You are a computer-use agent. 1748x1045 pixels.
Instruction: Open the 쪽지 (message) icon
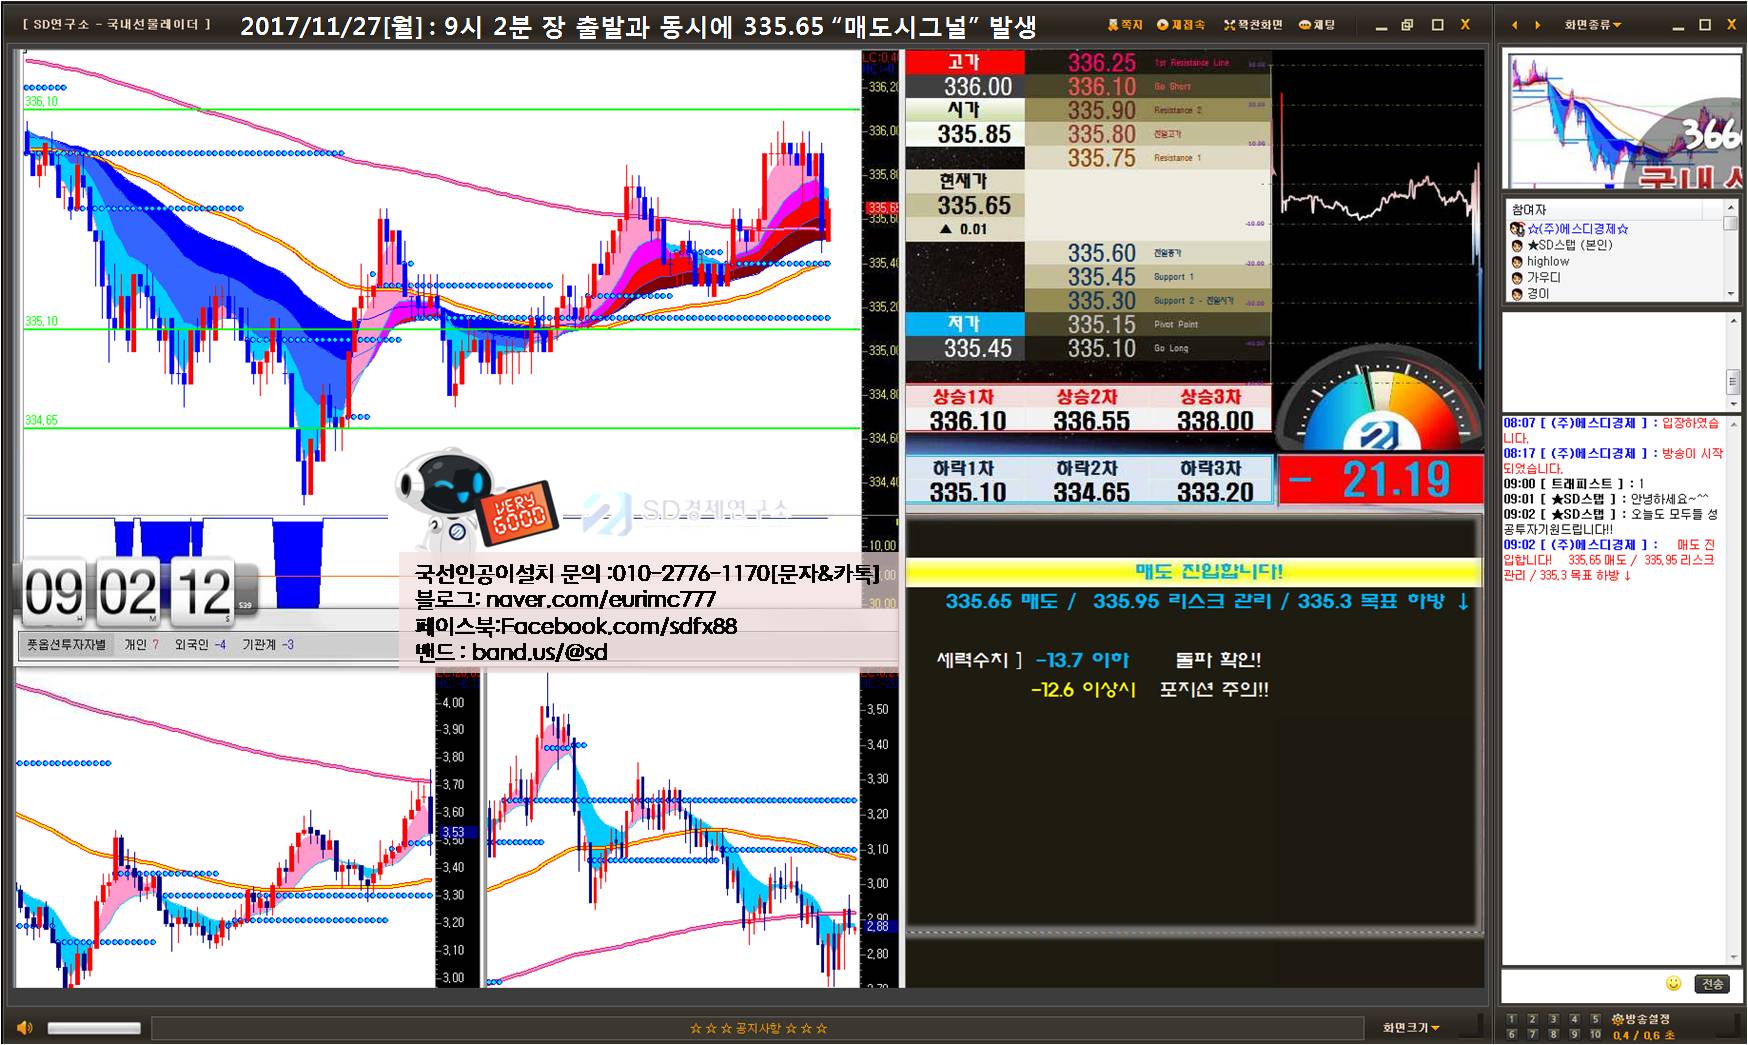1126,25
